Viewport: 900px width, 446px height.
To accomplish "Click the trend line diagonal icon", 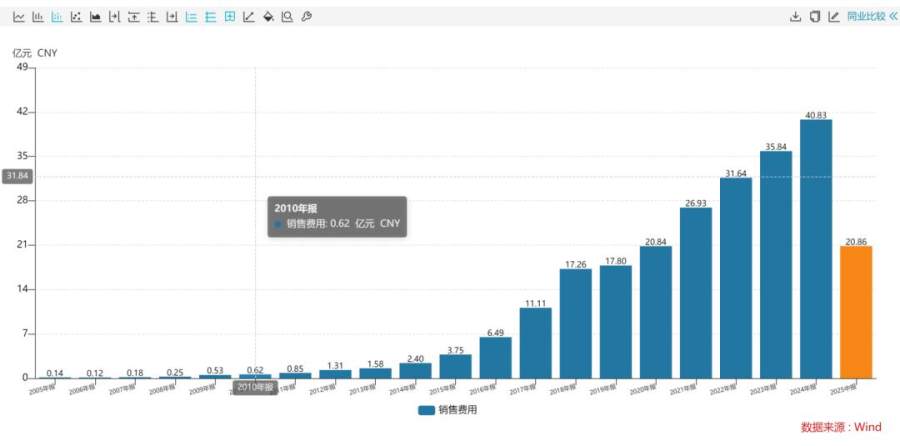I will [249, 17].
